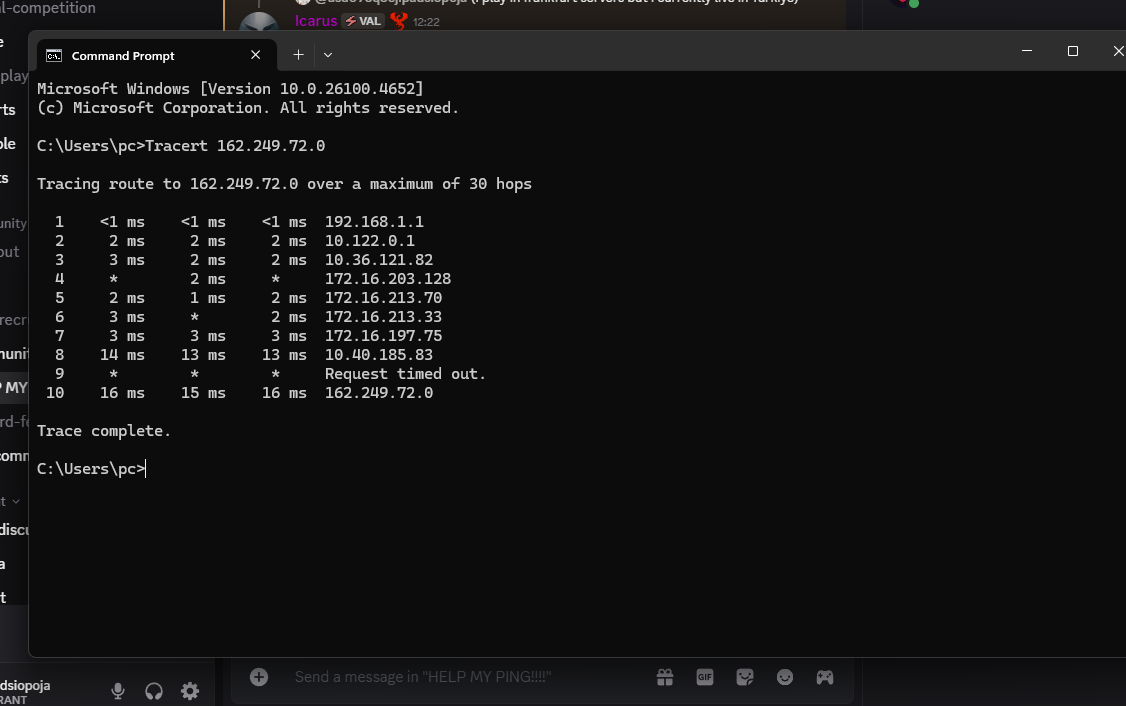
Task: Click the IP 10.40.185.83 in hop 8
Action: tap(379, 355)
